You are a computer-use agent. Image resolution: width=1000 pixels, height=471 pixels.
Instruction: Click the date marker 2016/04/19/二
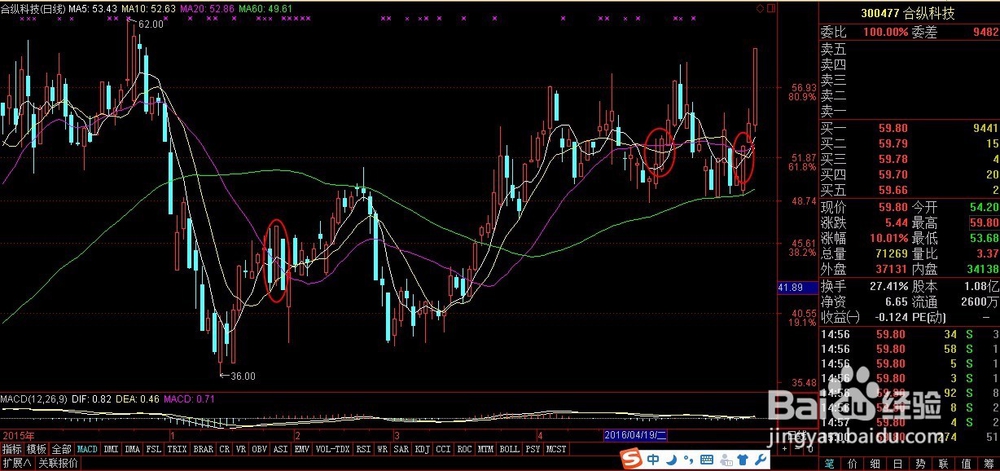(635, 436)
